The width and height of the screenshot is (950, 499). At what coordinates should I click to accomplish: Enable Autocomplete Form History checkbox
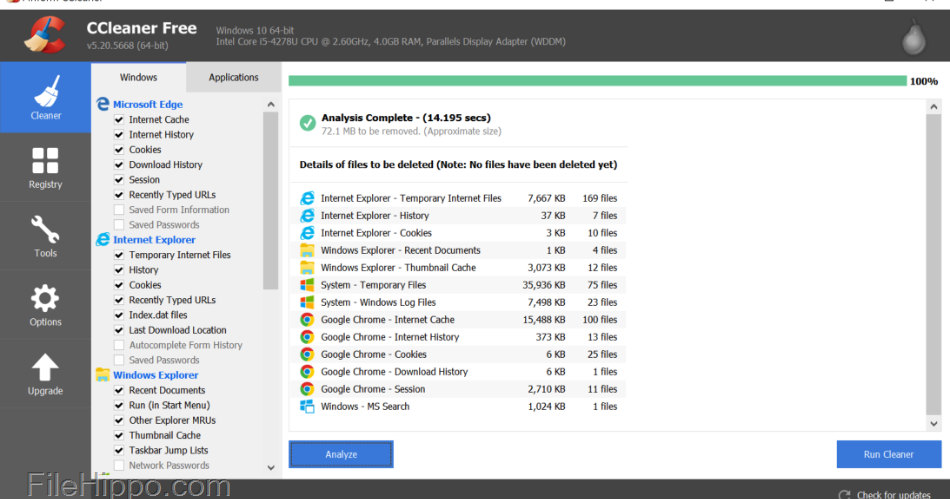click(x=119, y=345)
